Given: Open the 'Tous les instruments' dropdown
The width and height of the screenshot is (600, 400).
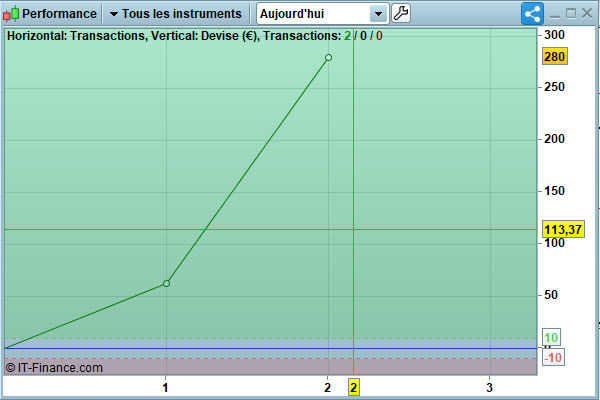Looking at the screenshot, I should click(176, 14).
